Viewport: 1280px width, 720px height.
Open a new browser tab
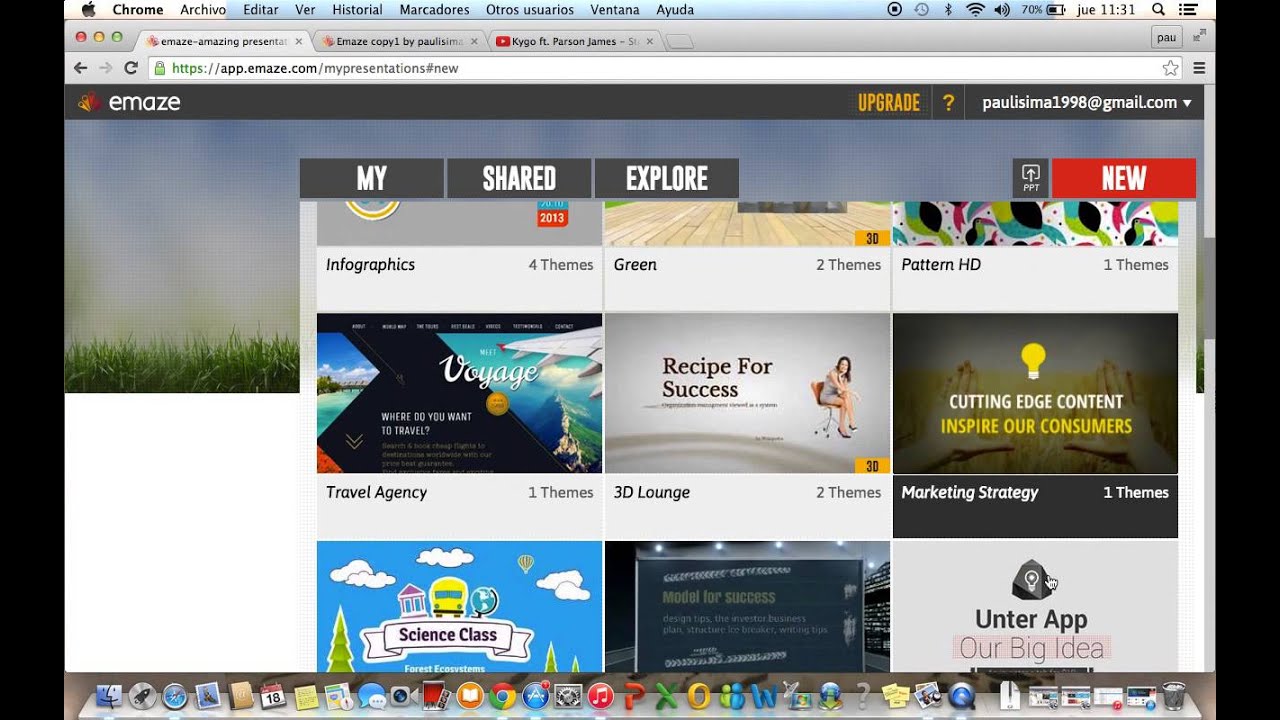680,41
